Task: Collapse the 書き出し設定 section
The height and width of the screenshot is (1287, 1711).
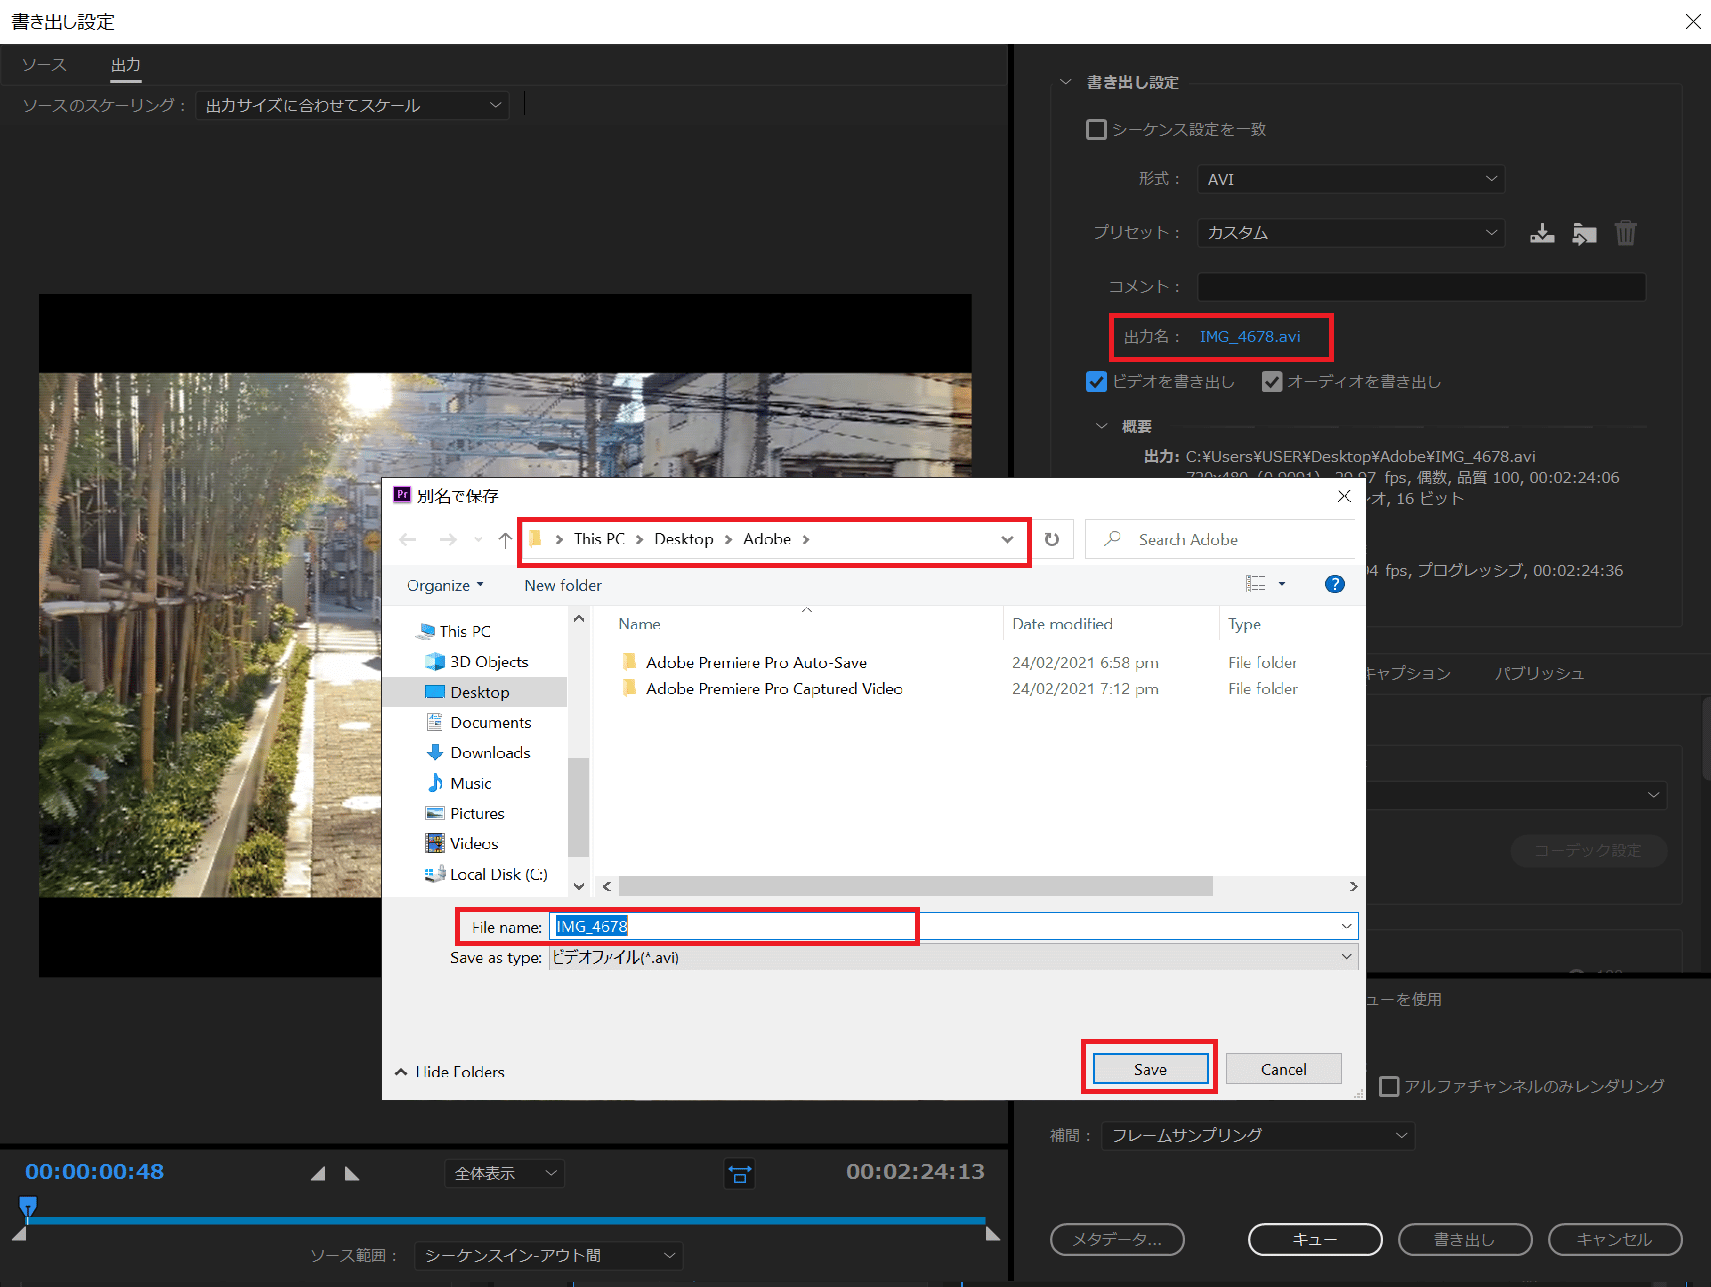Action: 1065,82
